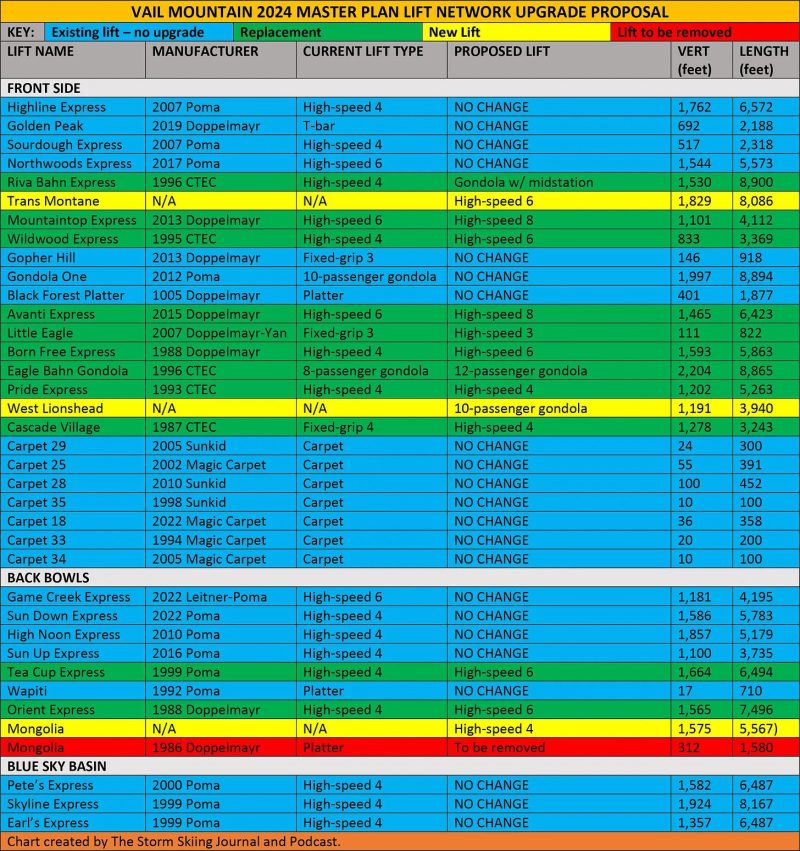The width and height of the screenshot is (800, 851).
Task: Click the yellow 'New Lift' key cell
Action: [x=517, y=32]
